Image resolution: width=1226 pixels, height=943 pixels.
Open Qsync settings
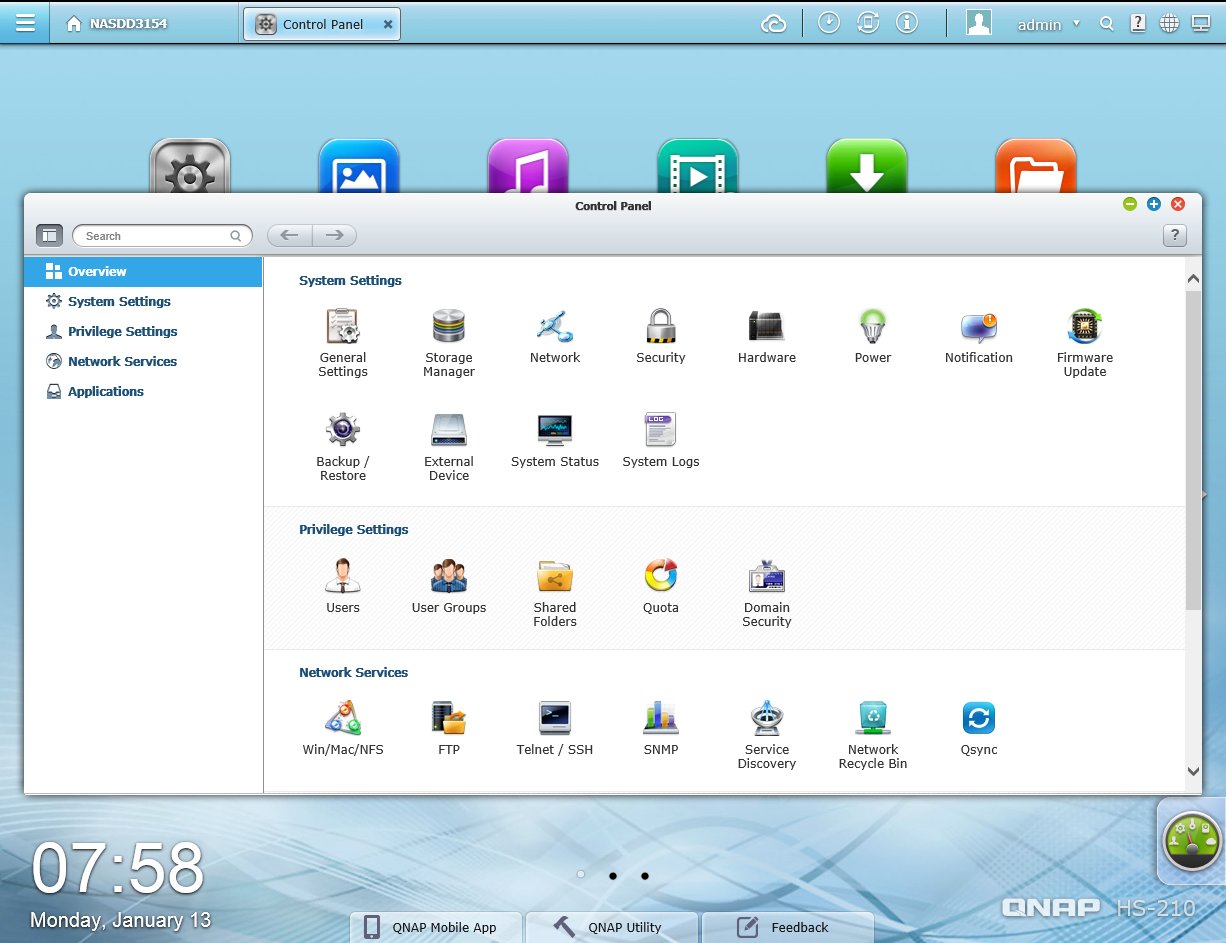(979, 728)
